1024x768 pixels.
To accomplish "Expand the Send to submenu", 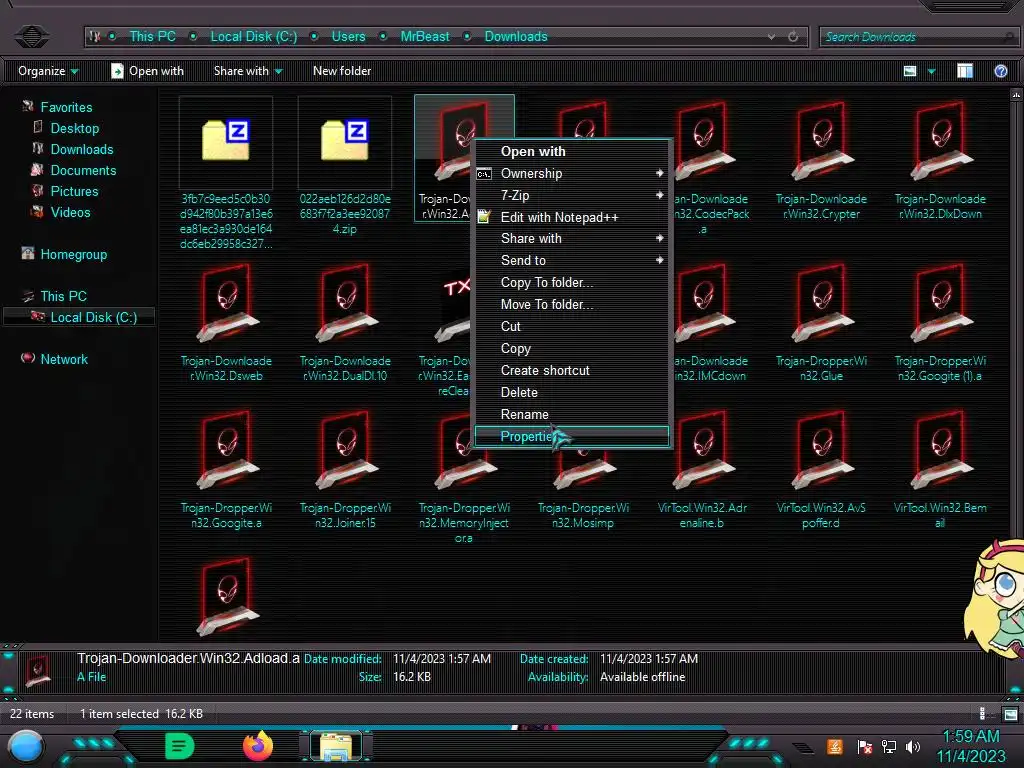I will click(572, 260).
